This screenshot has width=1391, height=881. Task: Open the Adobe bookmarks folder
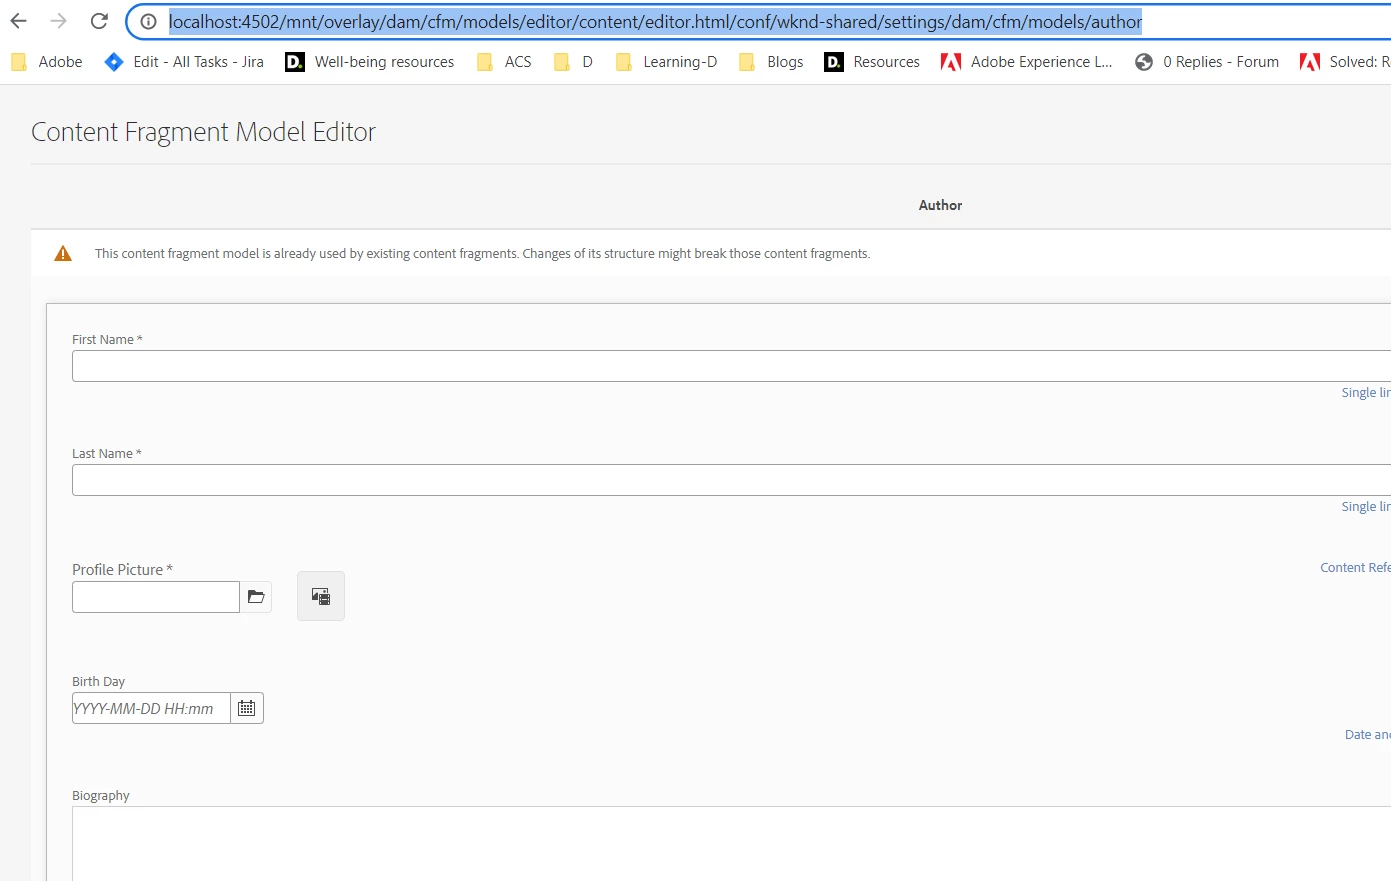[x=47, y=62]
